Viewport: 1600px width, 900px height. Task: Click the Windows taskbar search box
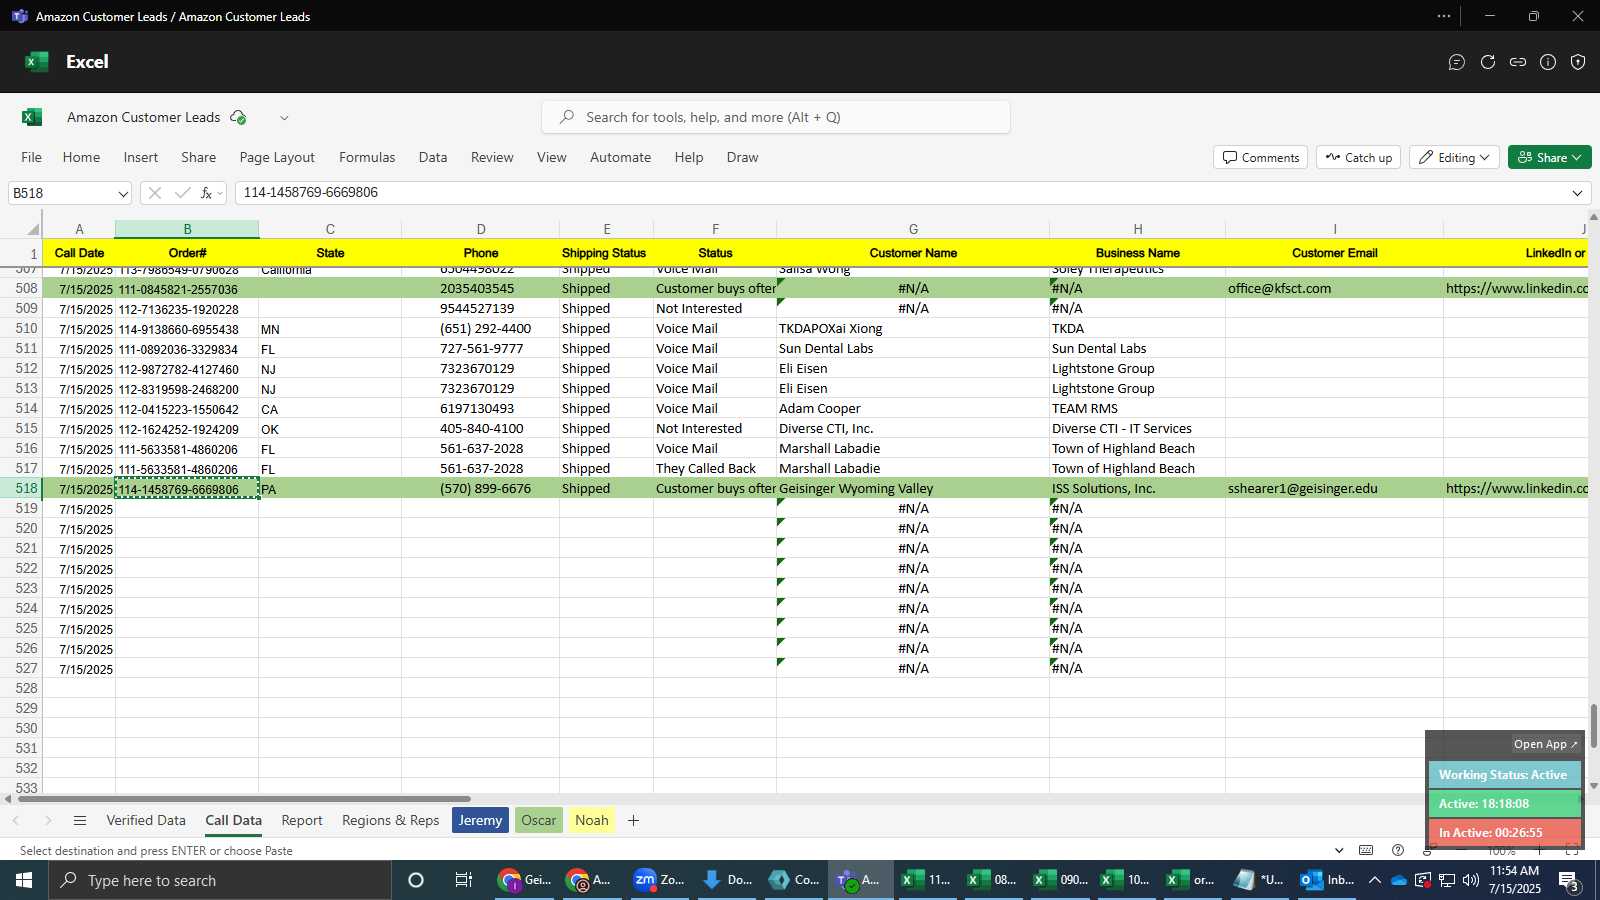[220, 880]
